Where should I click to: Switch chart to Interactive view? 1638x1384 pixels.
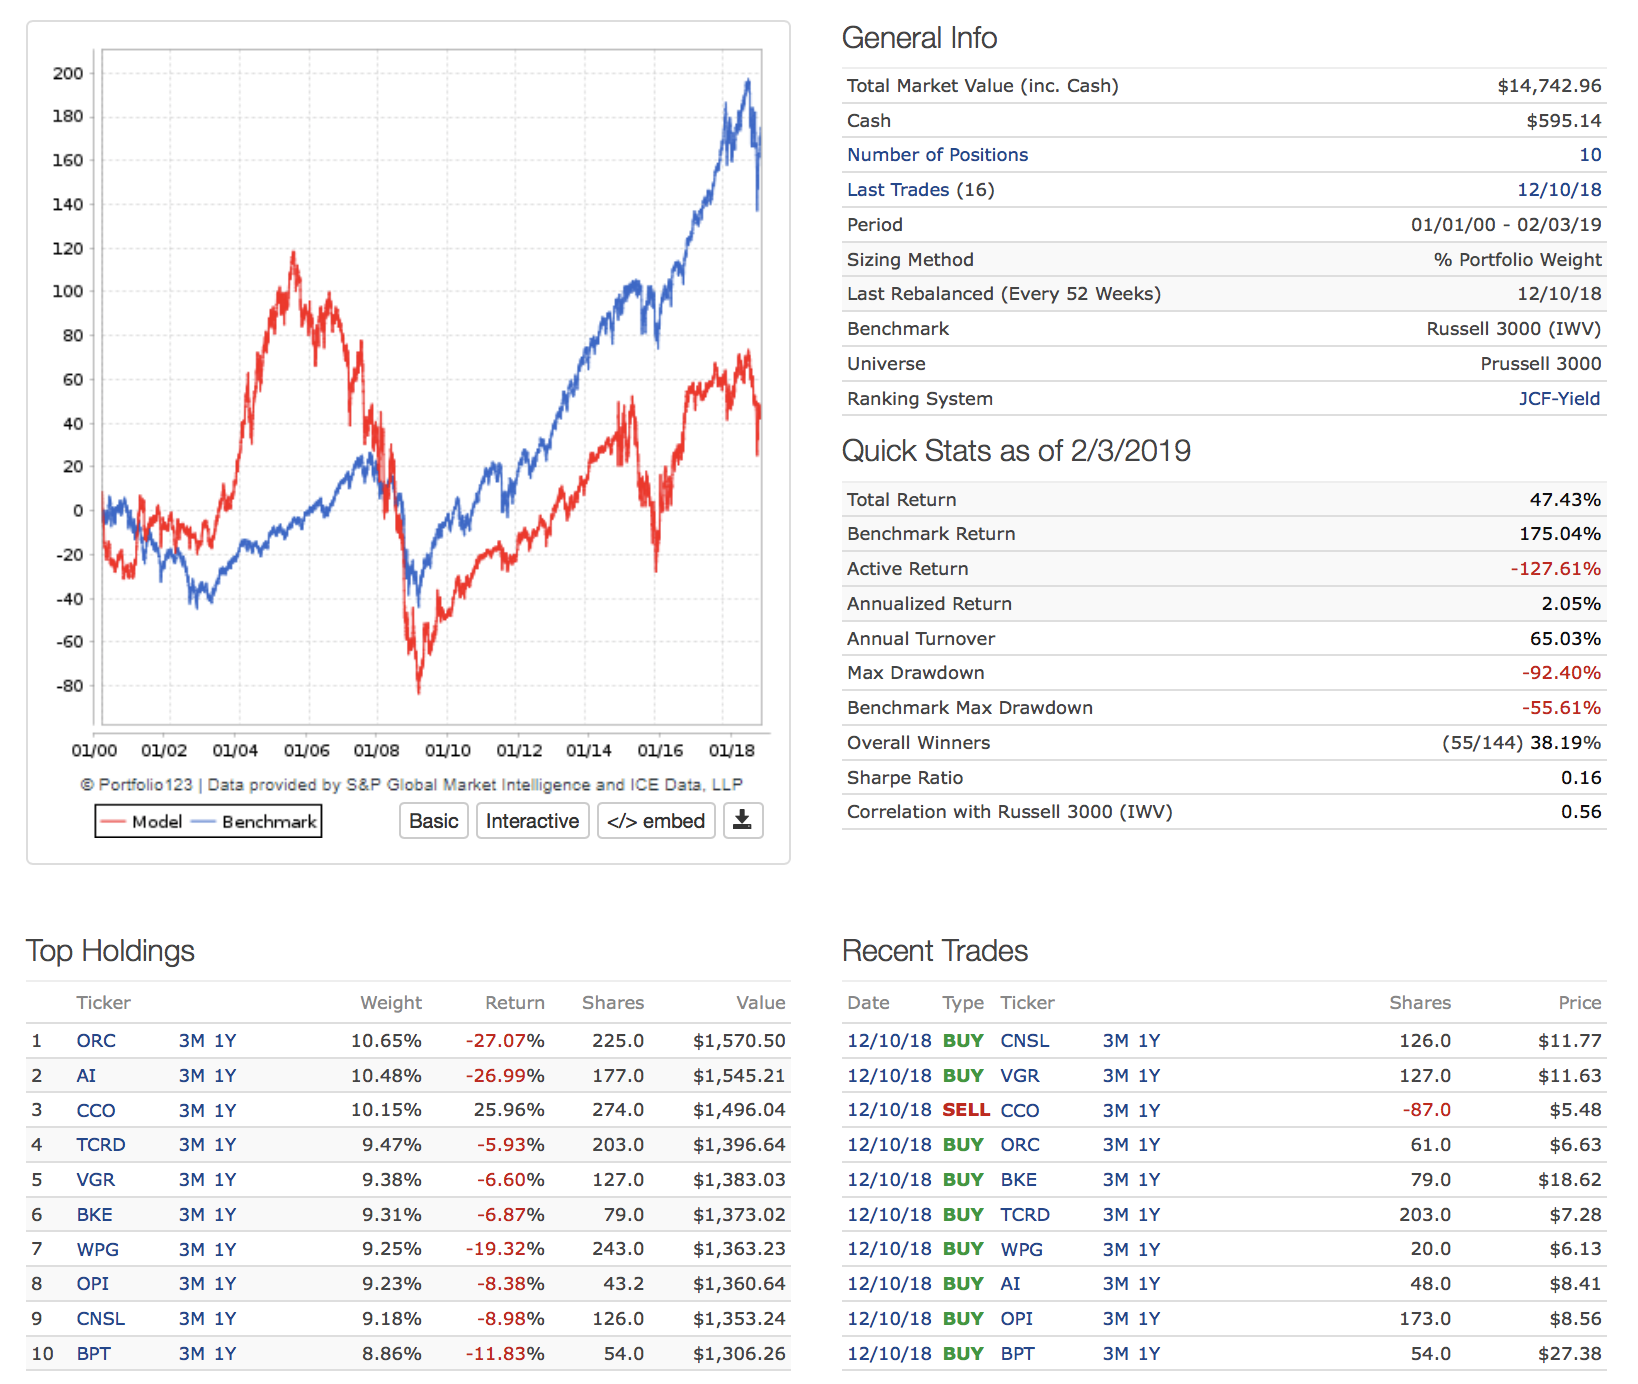pos(532,821)
